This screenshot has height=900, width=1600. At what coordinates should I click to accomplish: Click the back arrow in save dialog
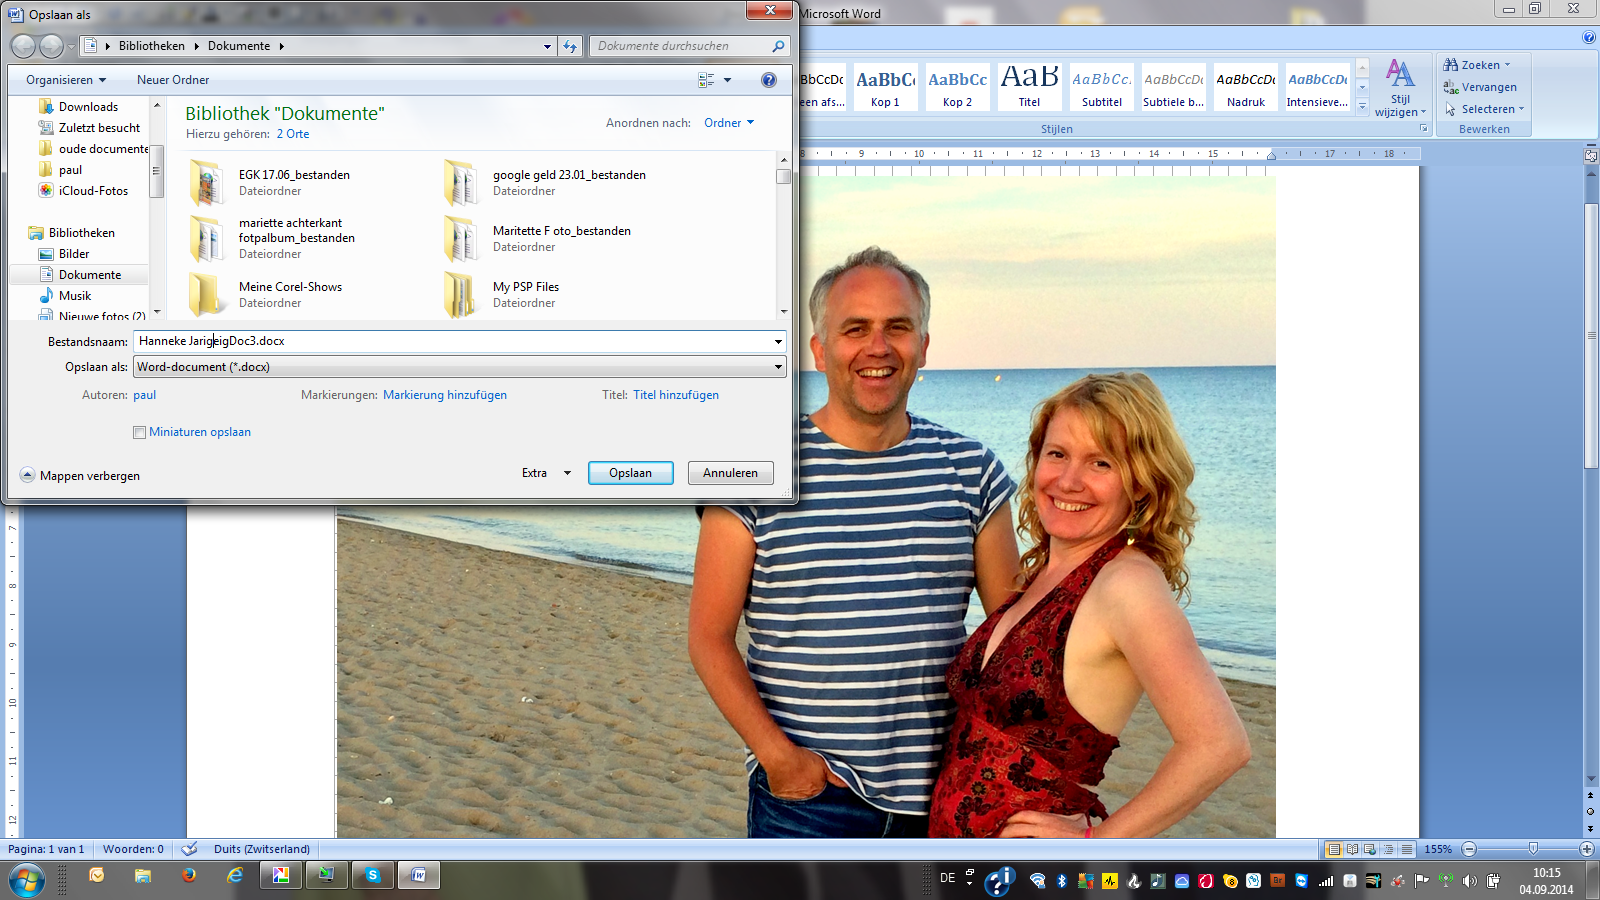coord(23,46)
